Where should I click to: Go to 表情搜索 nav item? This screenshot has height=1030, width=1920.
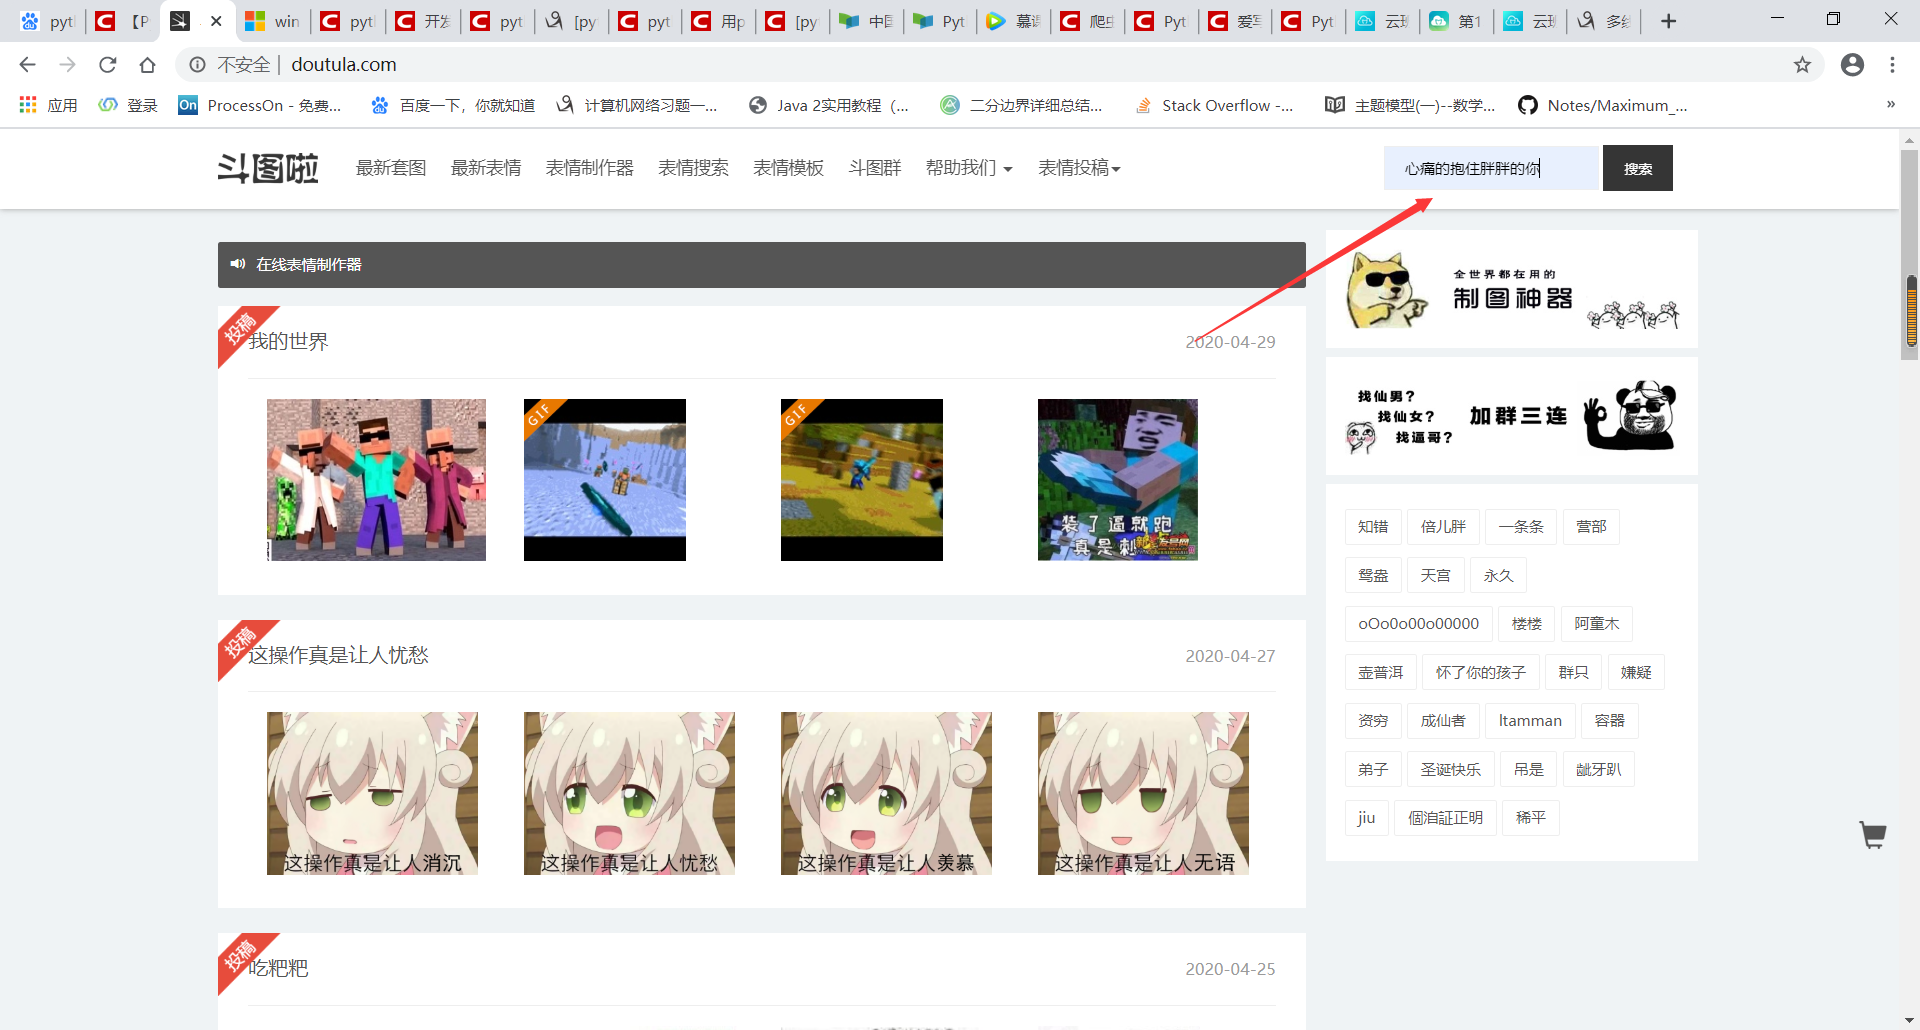(693, 168)
